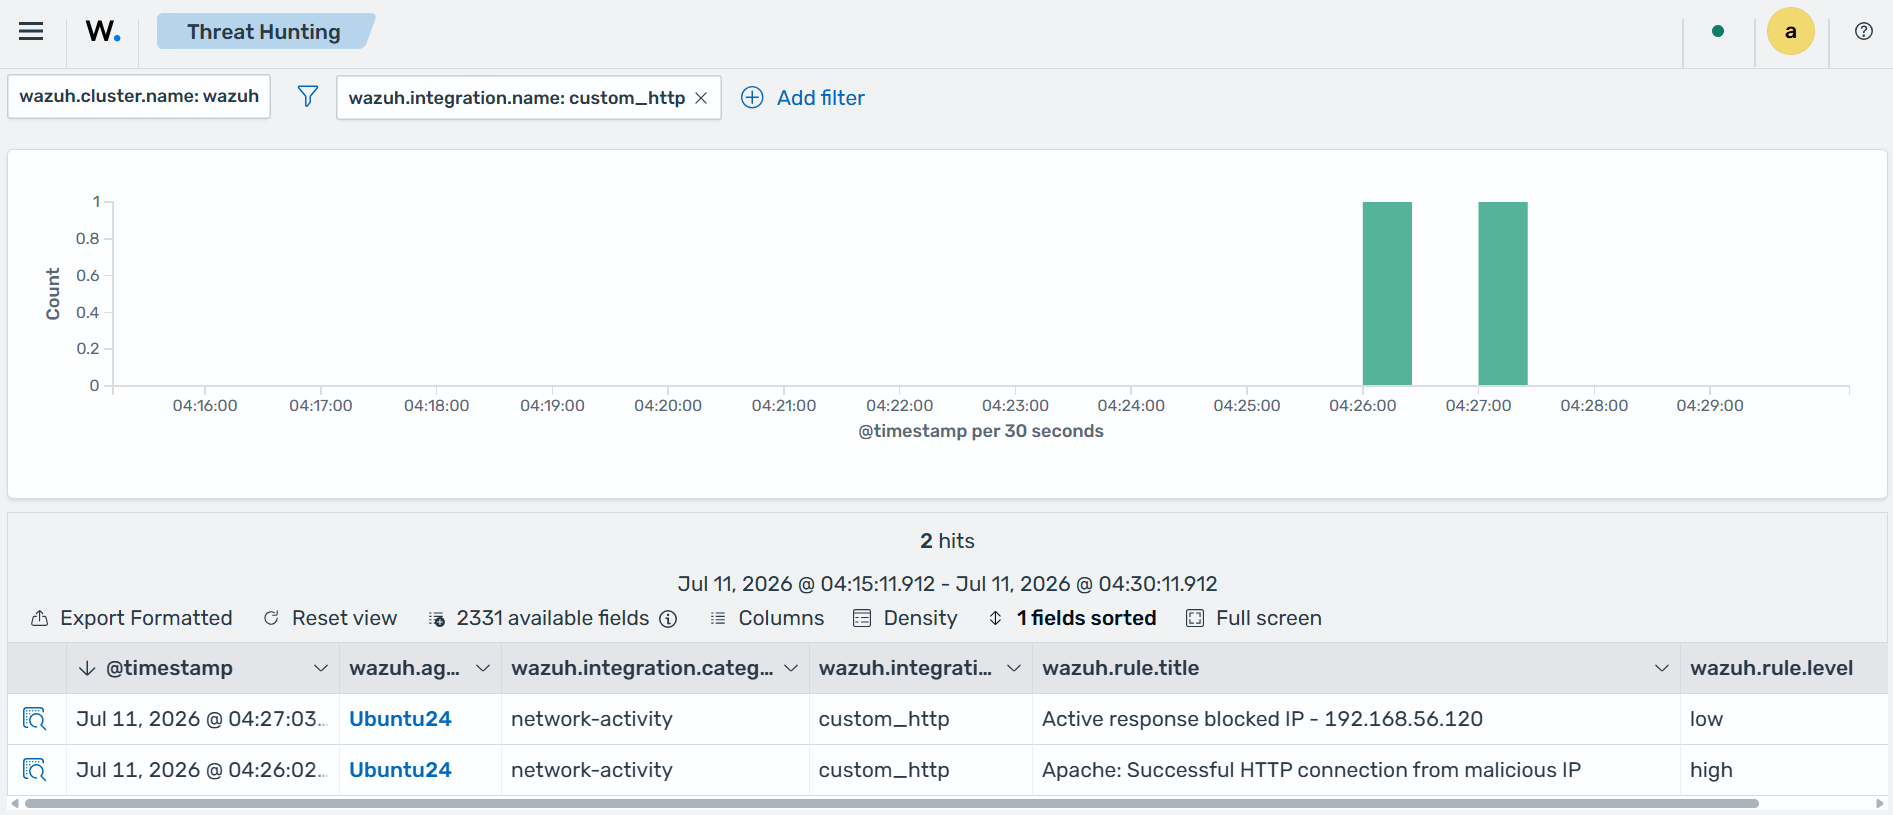Open the filter funnel options icon
1893x815 pixels.
tap(308, 96)
